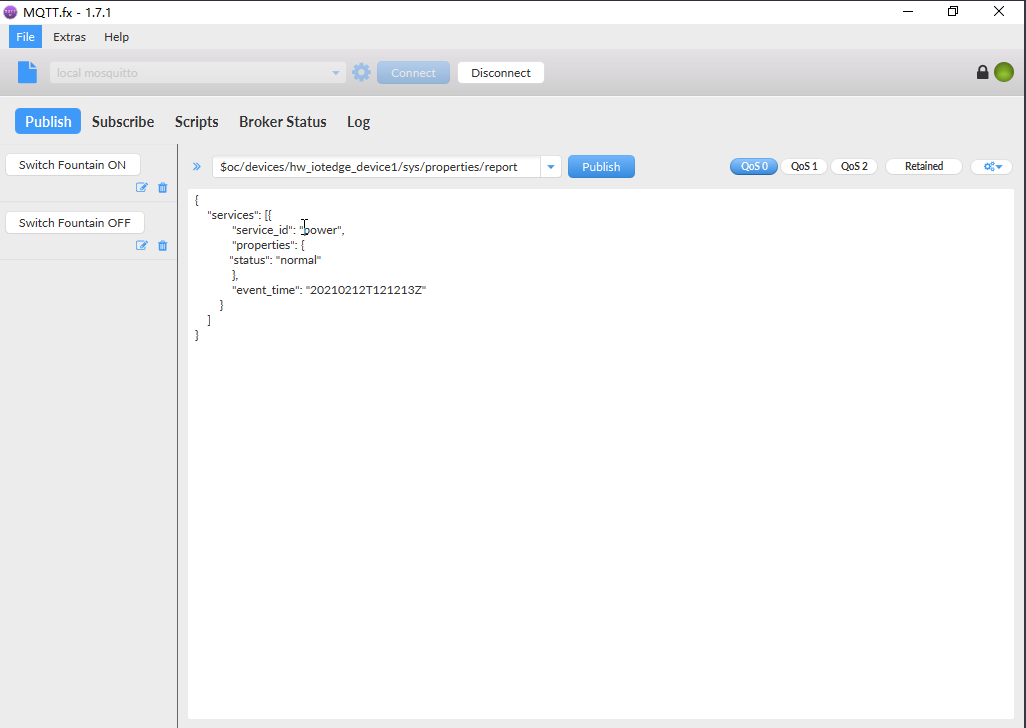The width and height of the screenshot is (1026, 728).
Task: Open the connection profile dropdown
Action: (x=336, y=73)
